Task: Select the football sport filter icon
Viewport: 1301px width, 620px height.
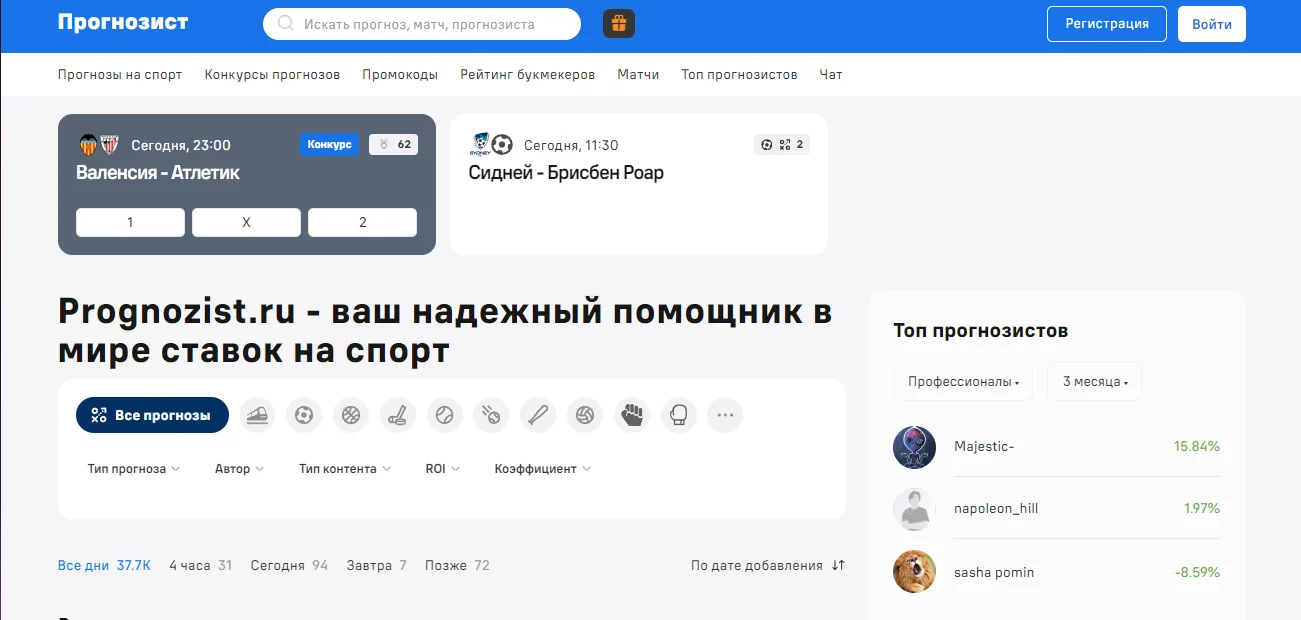Action: 304,415
